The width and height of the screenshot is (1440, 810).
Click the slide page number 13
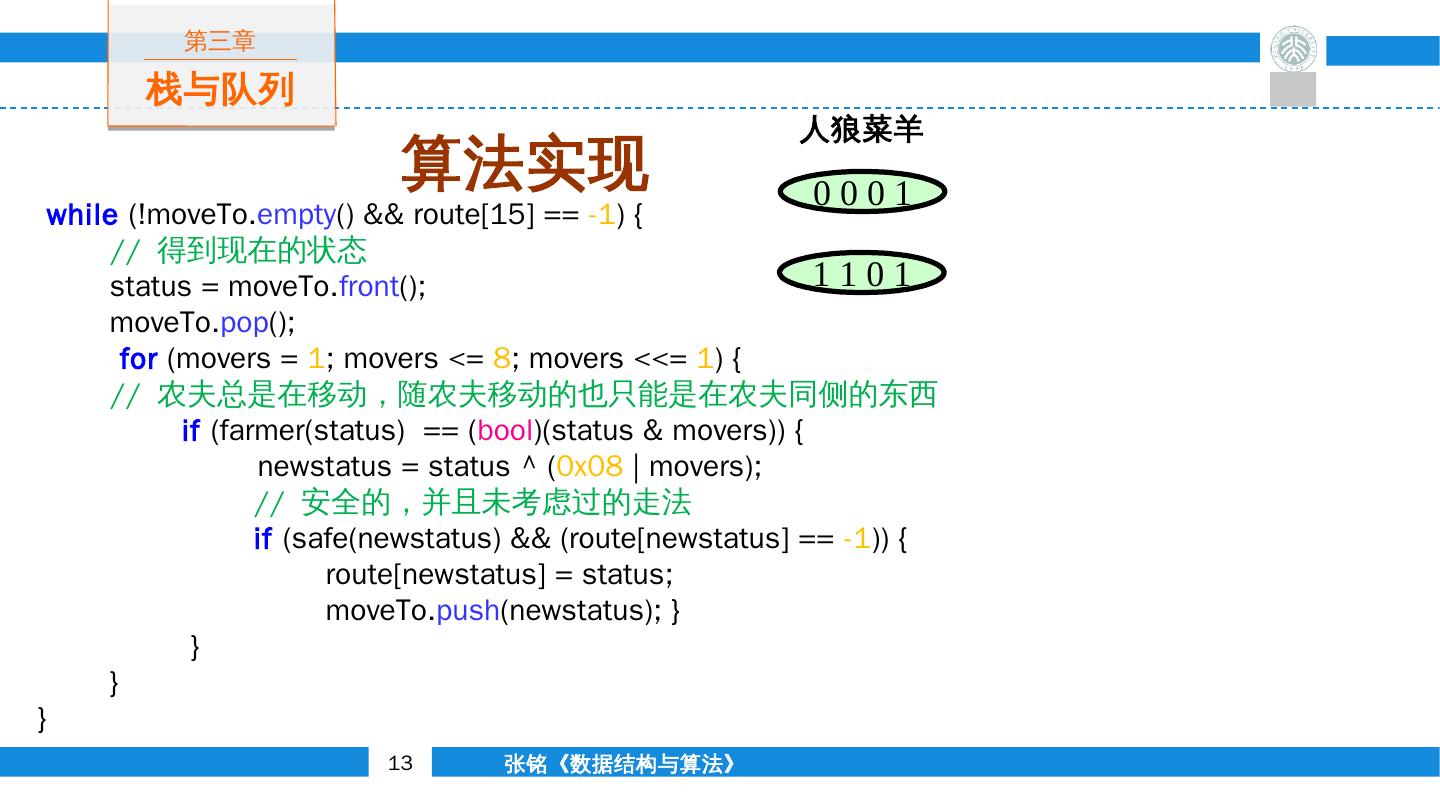click(x=400, y=763)
